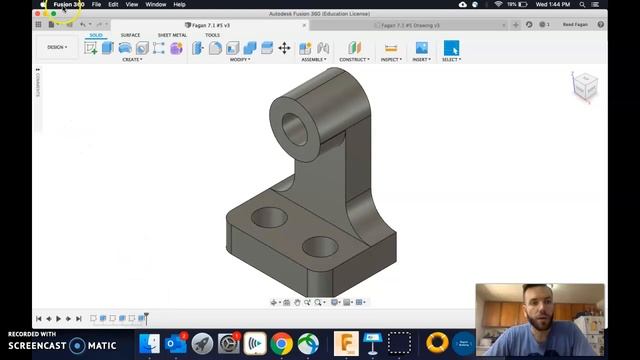Select the Hole tool
Image resolution: width=640 pixels, height=360 pixels.
pyautogui.click(x=142, y=48)
